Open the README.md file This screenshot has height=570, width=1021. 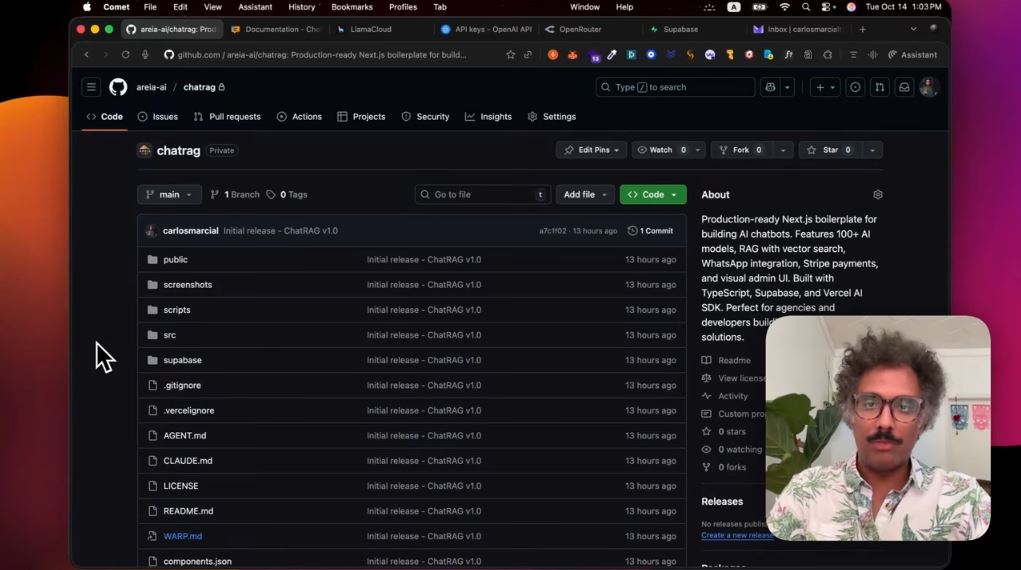tap(188, 511)
